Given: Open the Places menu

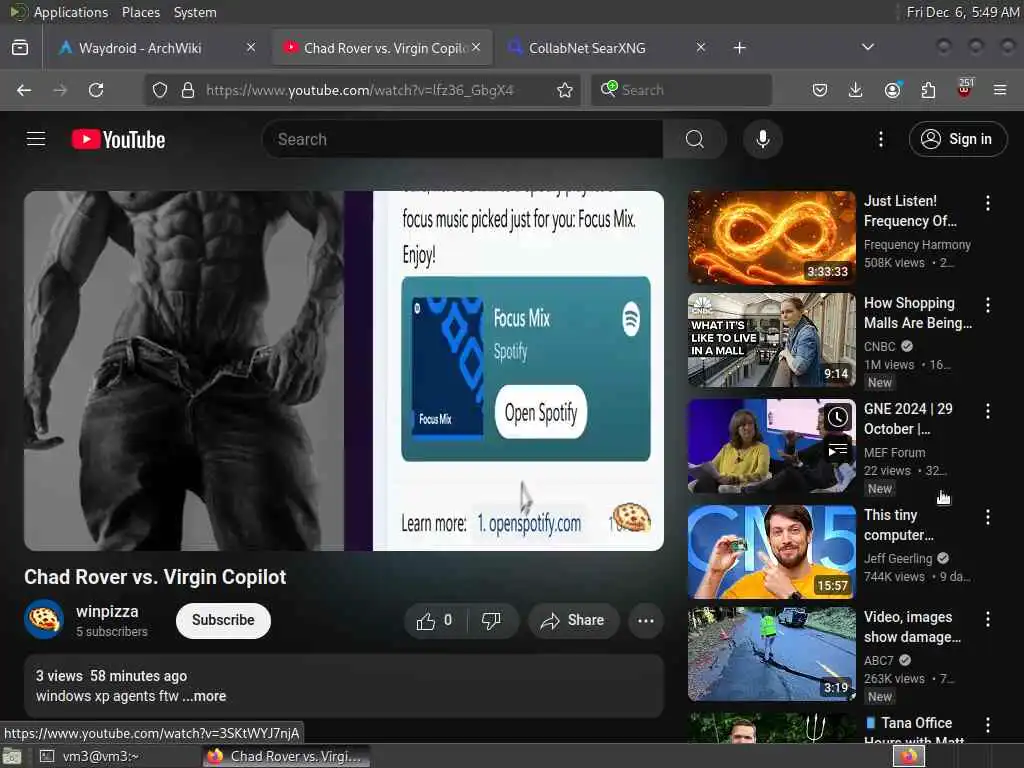Looking at the screenshot, I should point(140,12).
